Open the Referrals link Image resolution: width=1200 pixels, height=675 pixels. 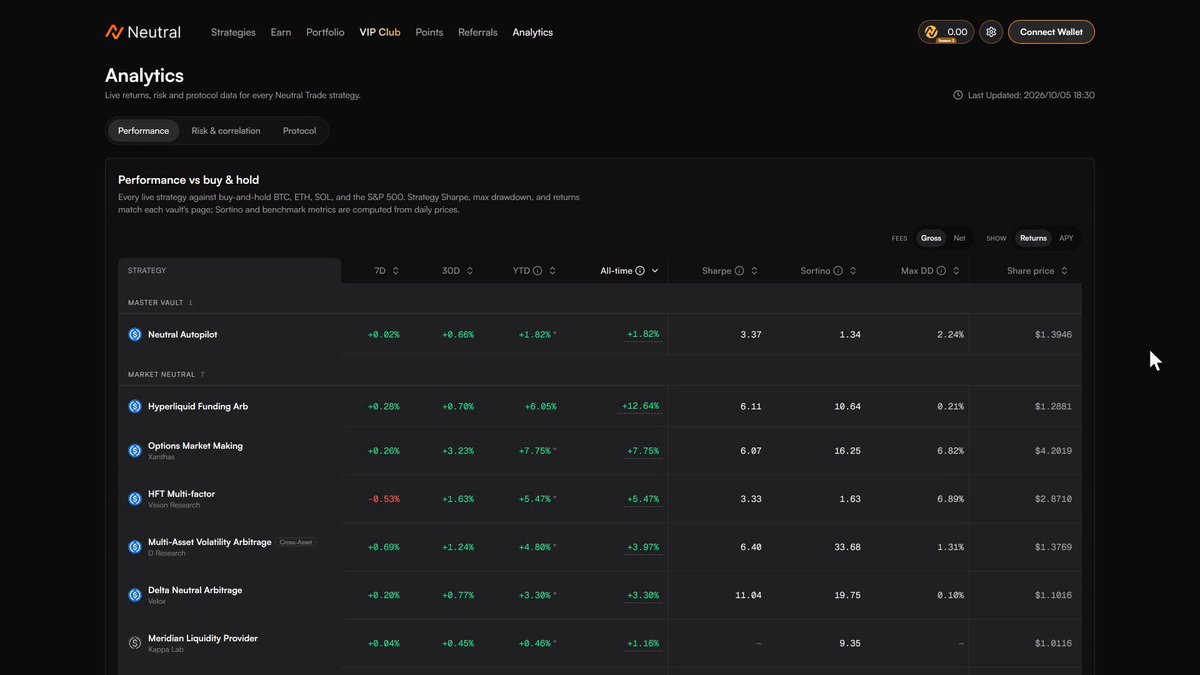tap(478, 32)
